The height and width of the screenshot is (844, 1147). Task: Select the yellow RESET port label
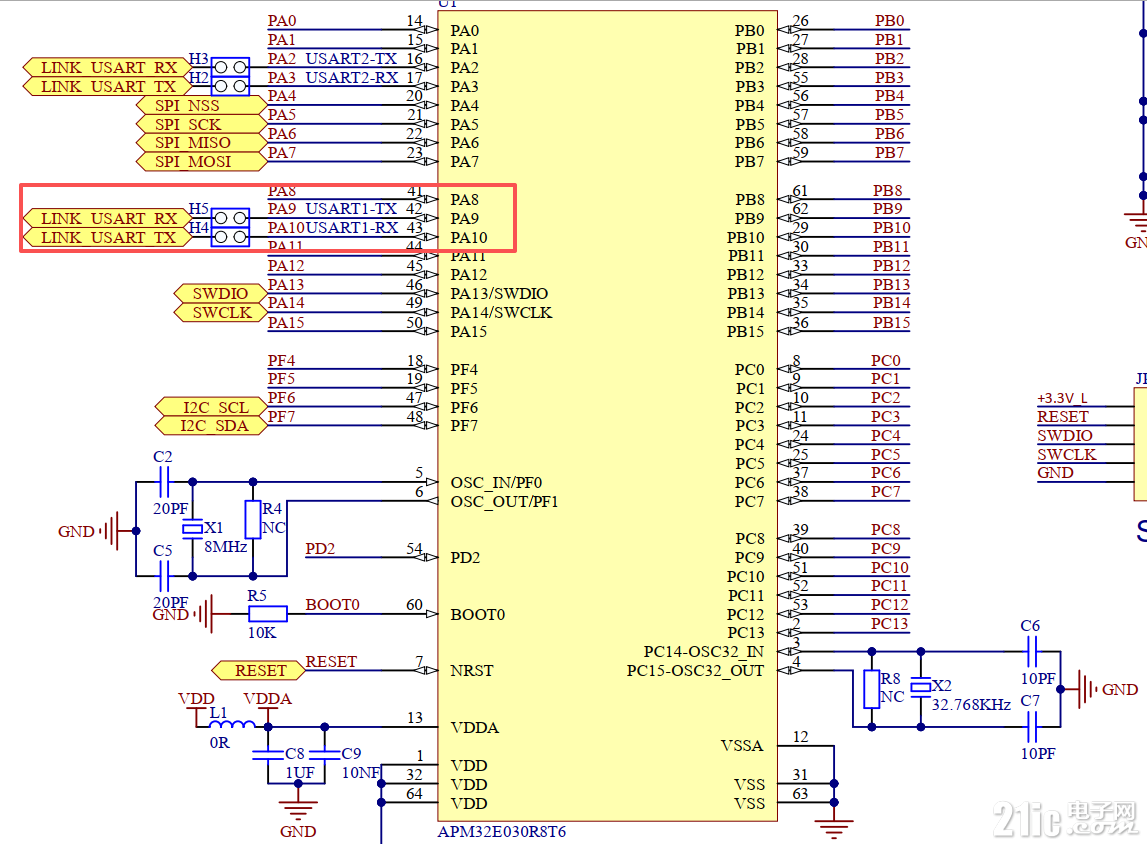[x=258, y=671]
